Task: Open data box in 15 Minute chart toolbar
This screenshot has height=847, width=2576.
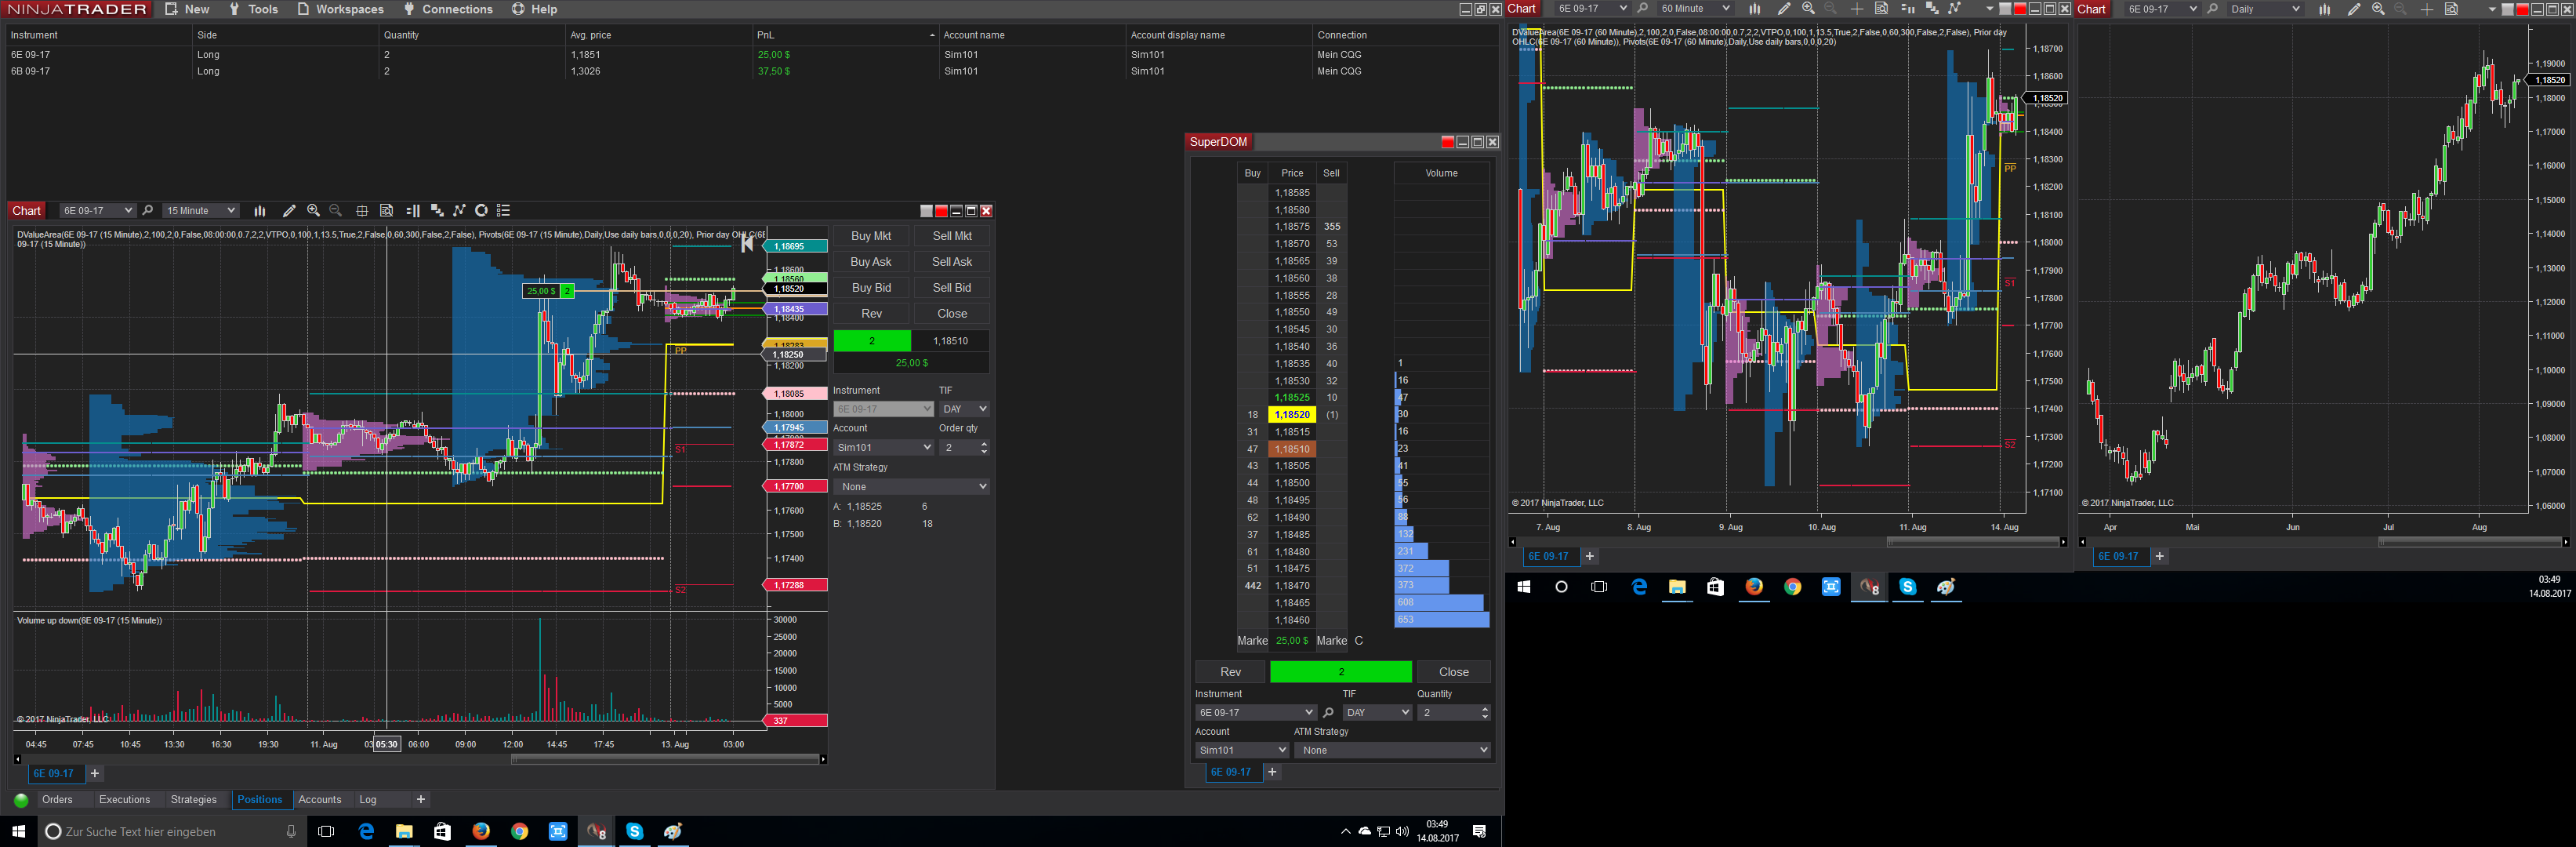Action: coord(386,211)
